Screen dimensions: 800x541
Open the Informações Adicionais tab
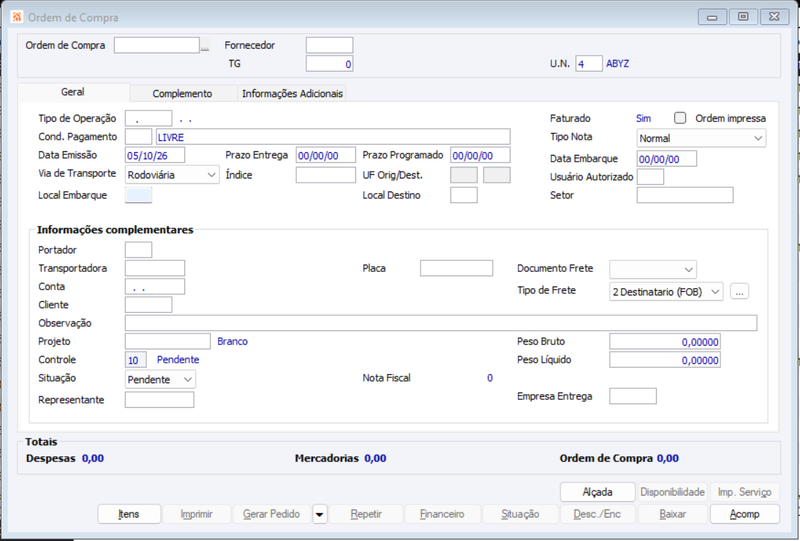tap(292, 93)
